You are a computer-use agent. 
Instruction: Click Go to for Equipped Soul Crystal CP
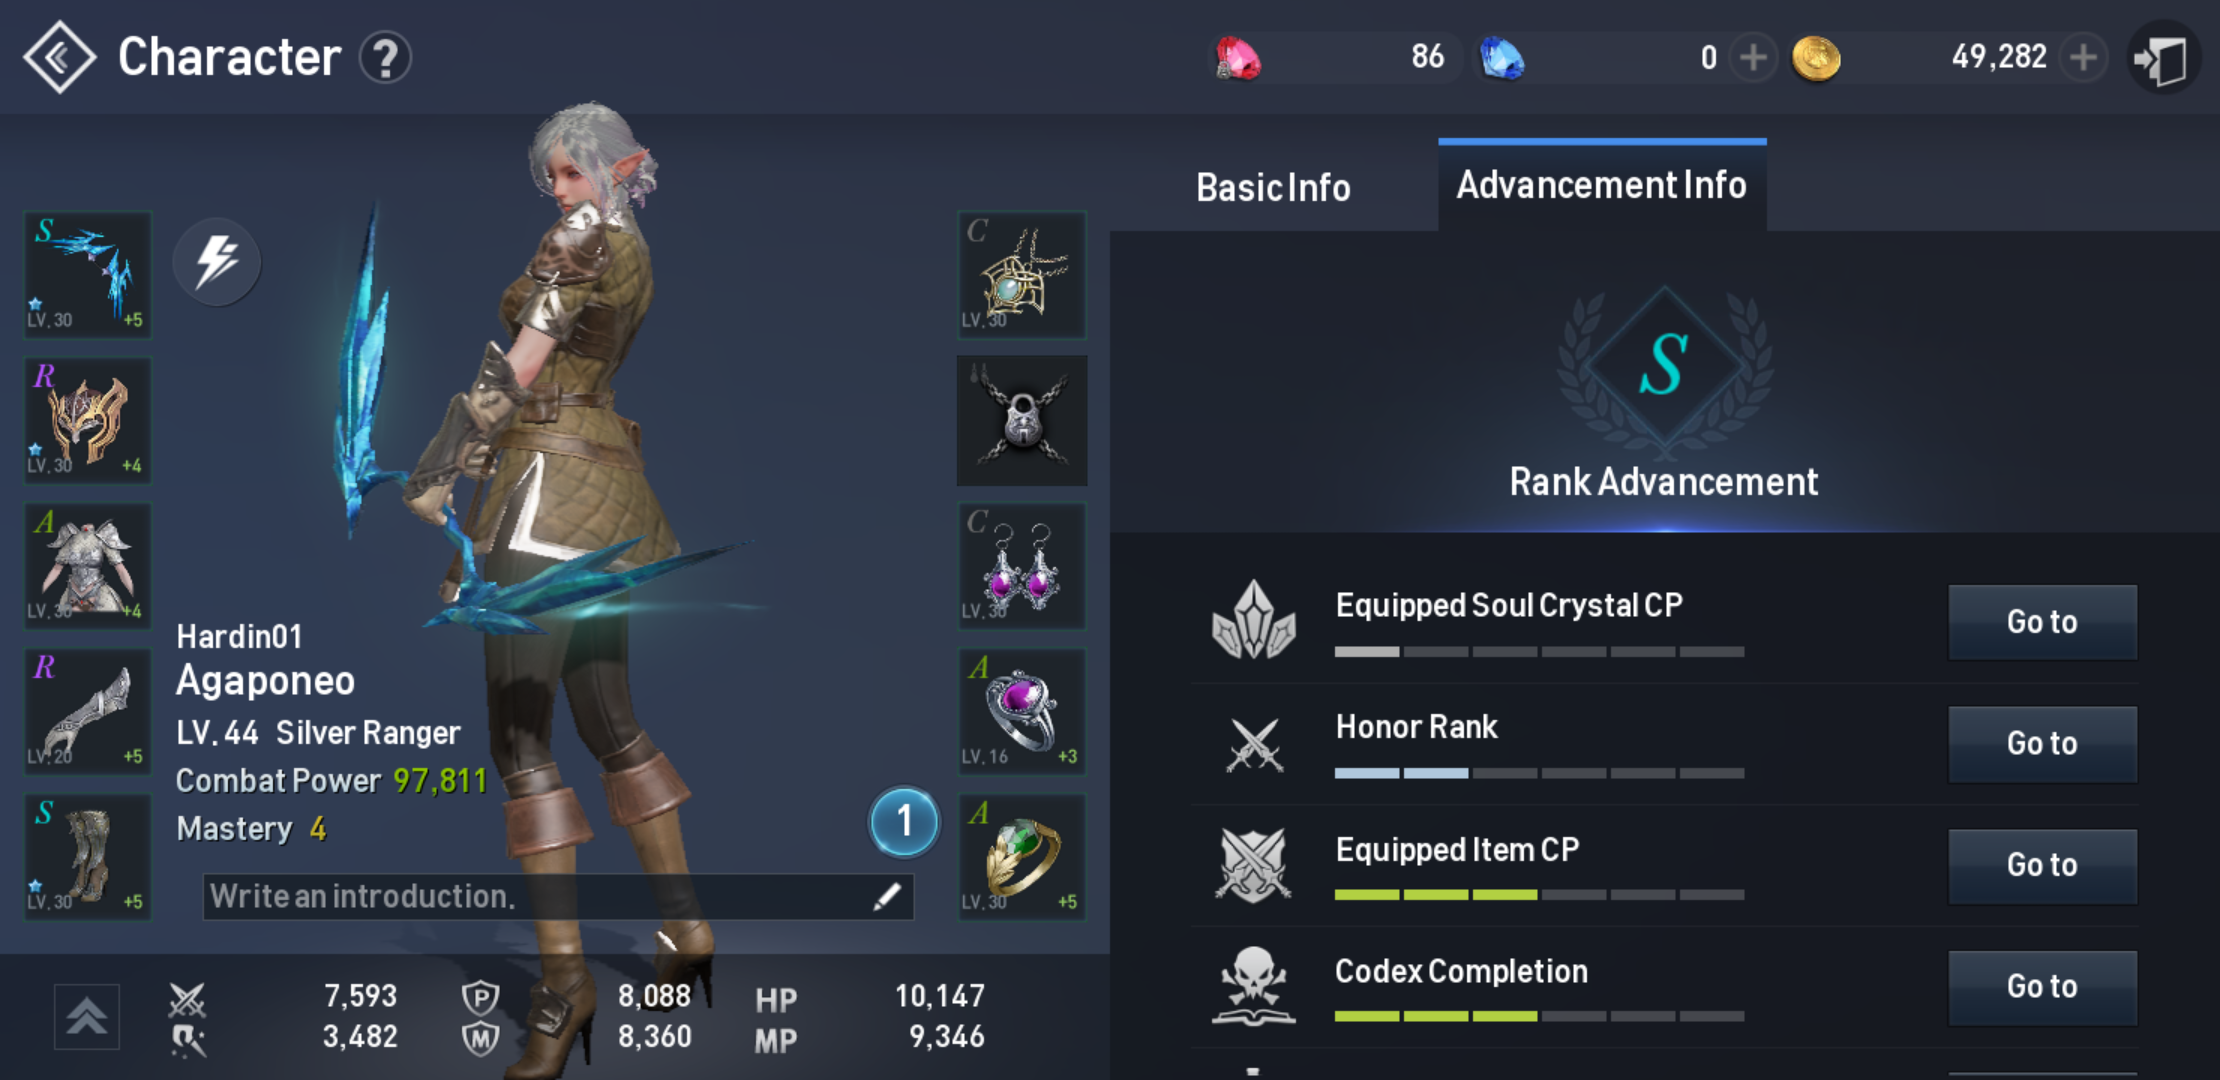(2042, 622)
